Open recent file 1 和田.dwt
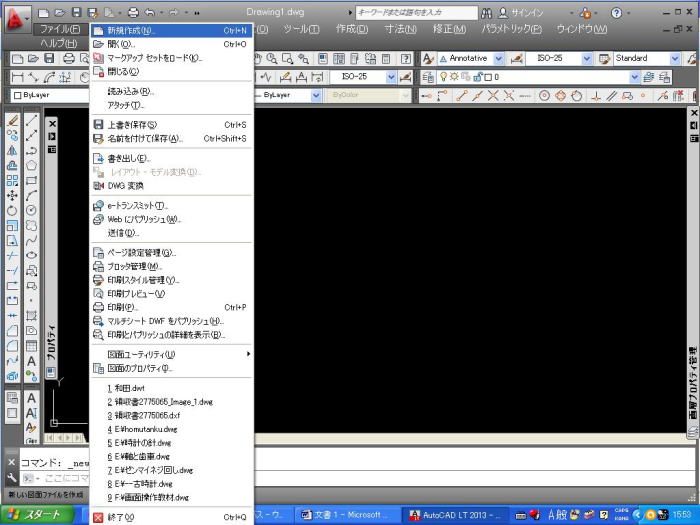Screen dimensions: 700x525 pos(171,388)
